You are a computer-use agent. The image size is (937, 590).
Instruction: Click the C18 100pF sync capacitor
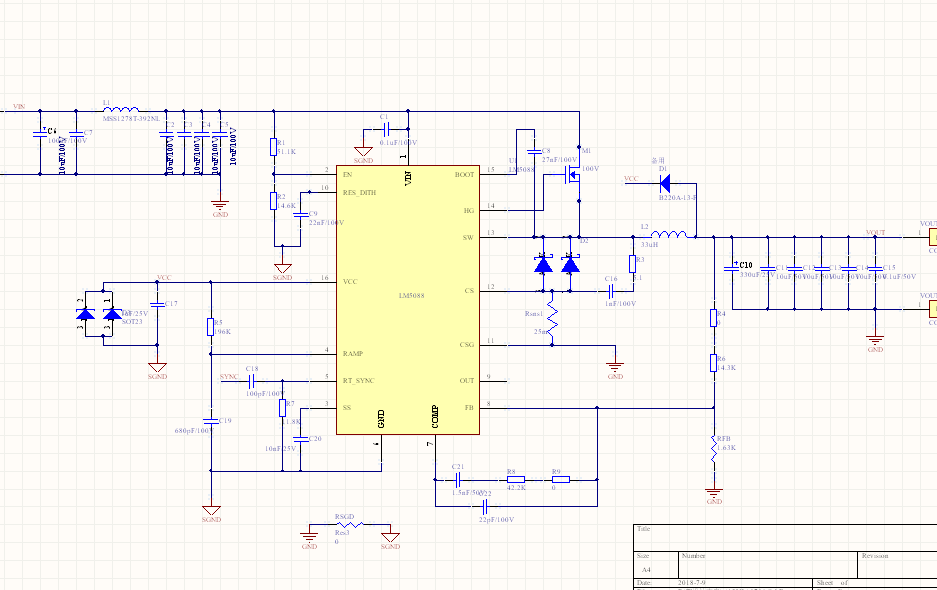coord(252,381)
